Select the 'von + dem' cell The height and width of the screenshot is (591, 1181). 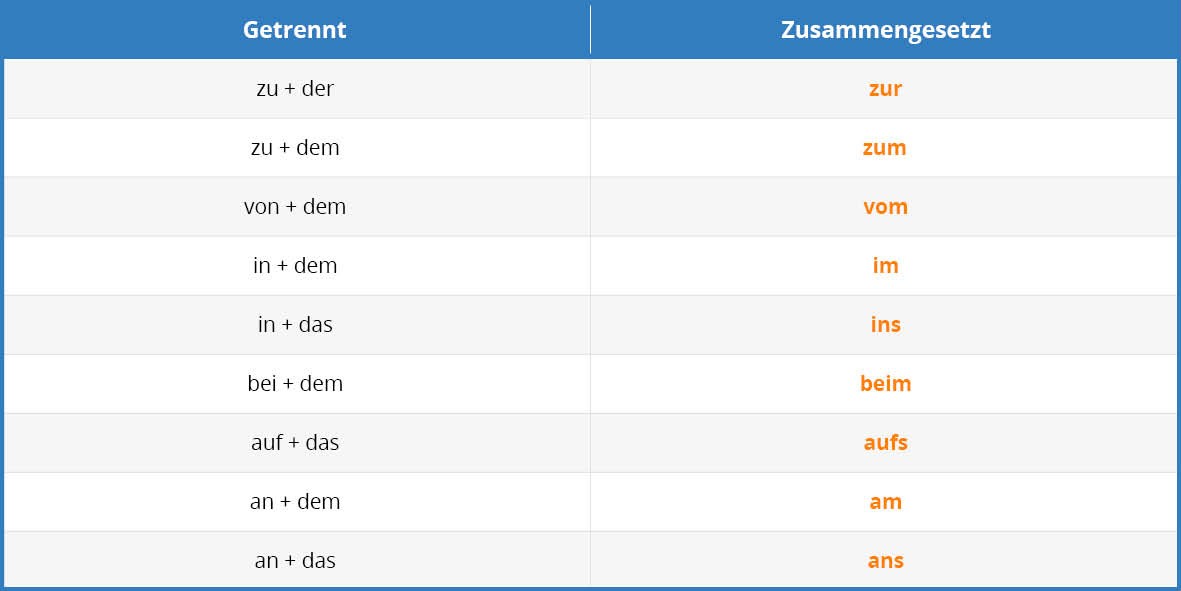294,206
